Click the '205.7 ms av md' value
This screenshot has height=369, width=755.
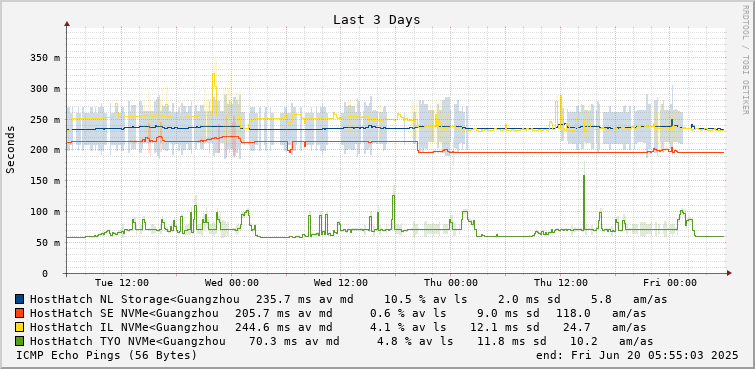point(284,313)
